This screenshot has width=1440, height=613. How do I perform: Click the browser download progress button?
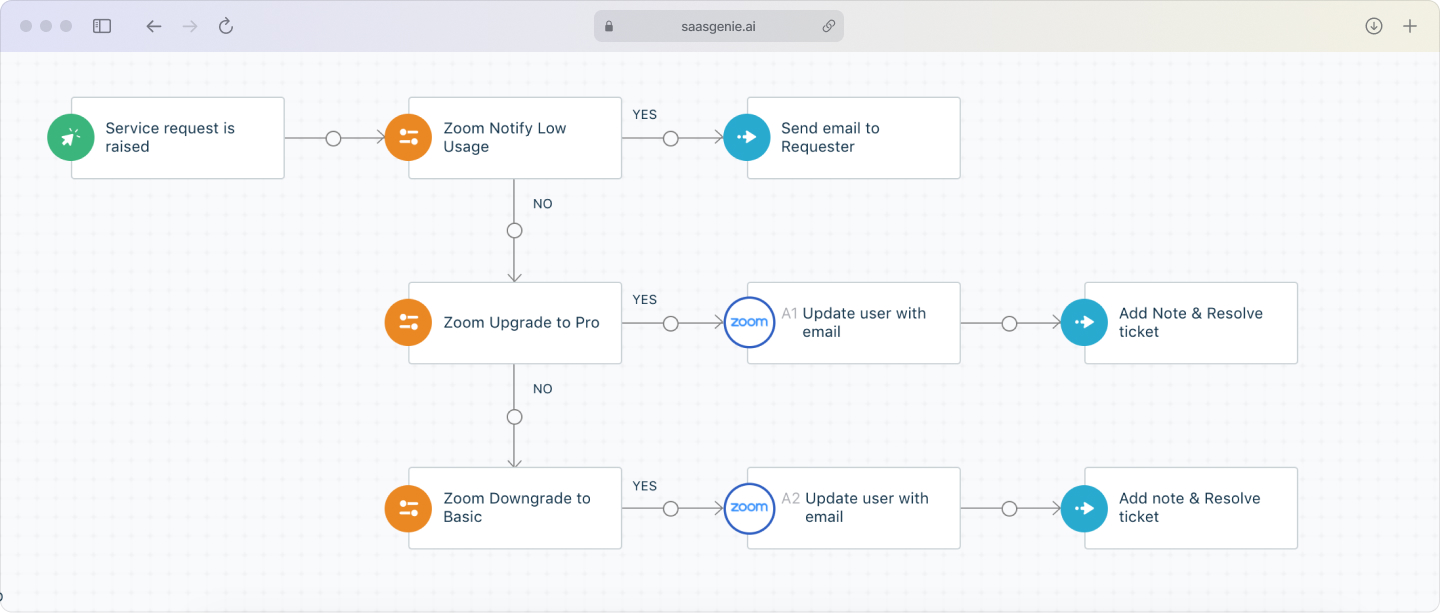point(1373,26)
